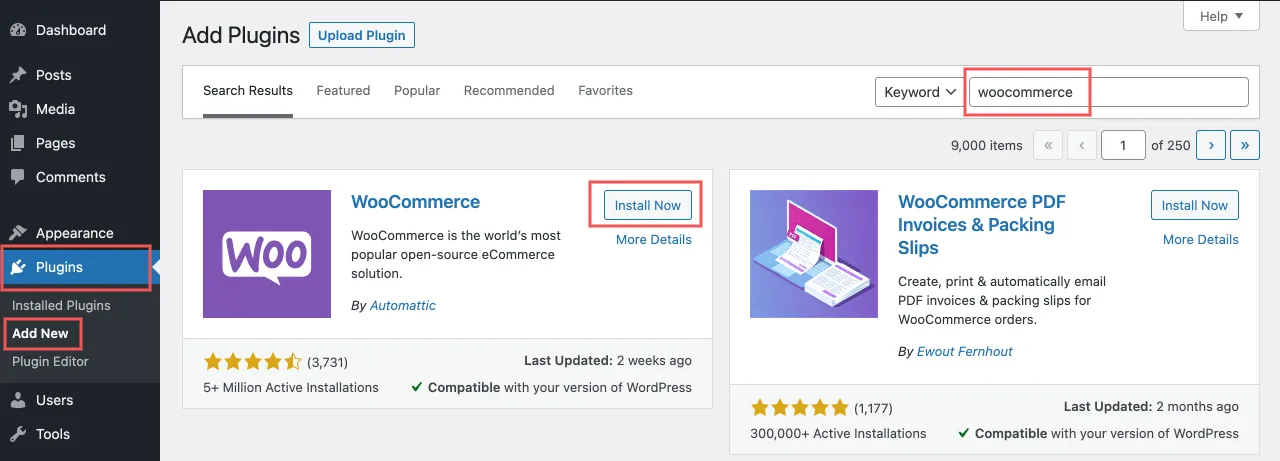The image size is (1280, 461).
Task: Open the Automattic author link
Action: pos(403,305)
